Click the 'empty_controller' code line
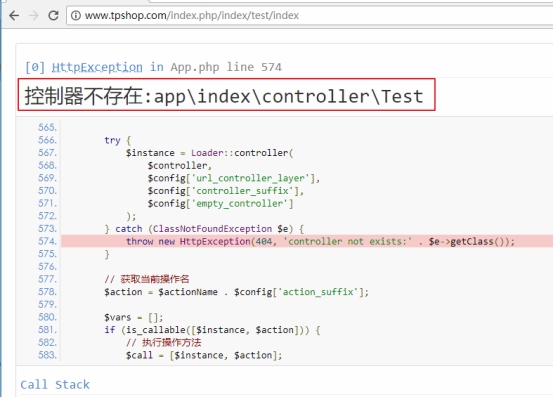Viewport: 554px width, 398px height. point(220,204)
